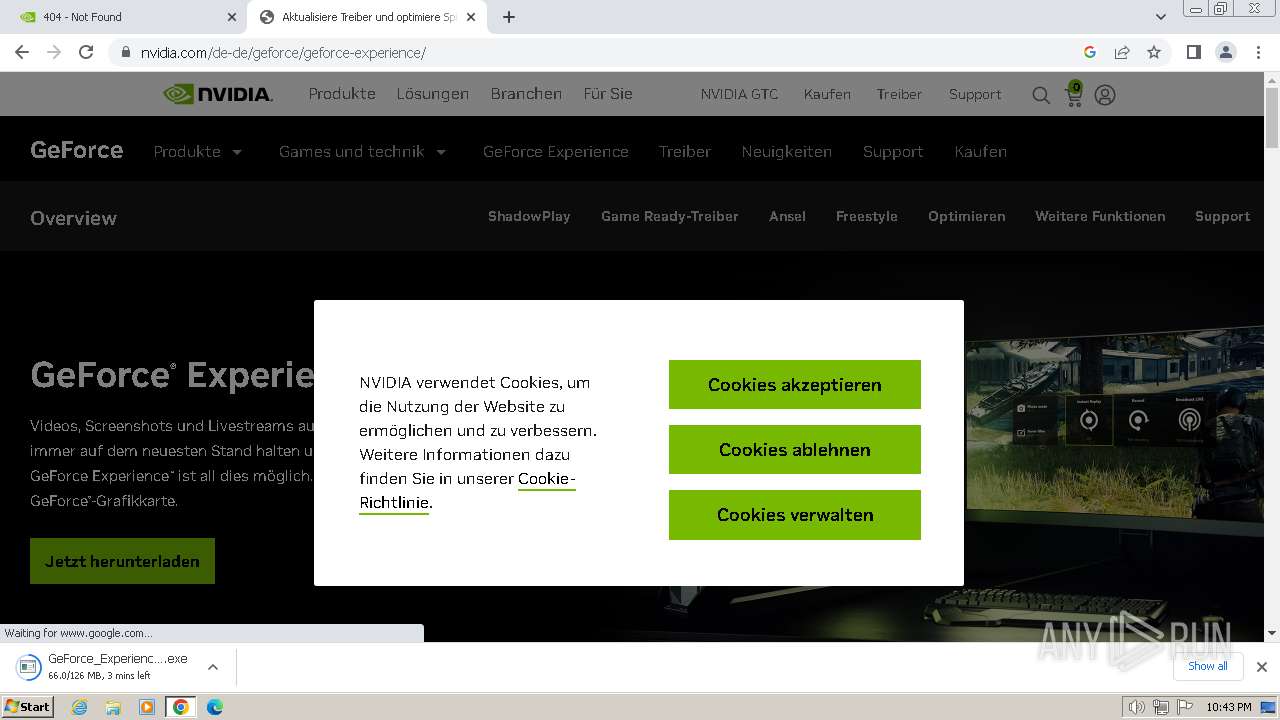
Task: Toggle the browser side panel icon
Action: click(x=1193, y=52)
